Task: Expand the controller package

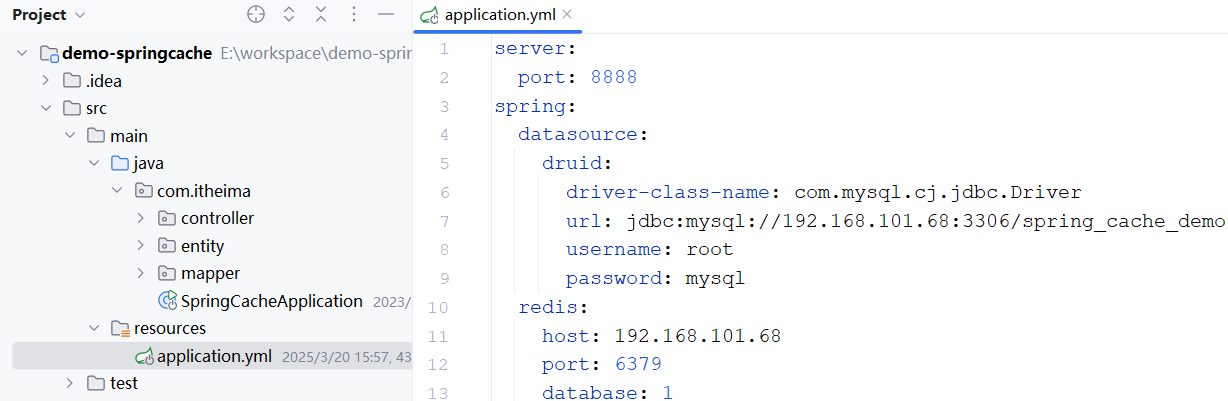Action: tap(142, 218)
